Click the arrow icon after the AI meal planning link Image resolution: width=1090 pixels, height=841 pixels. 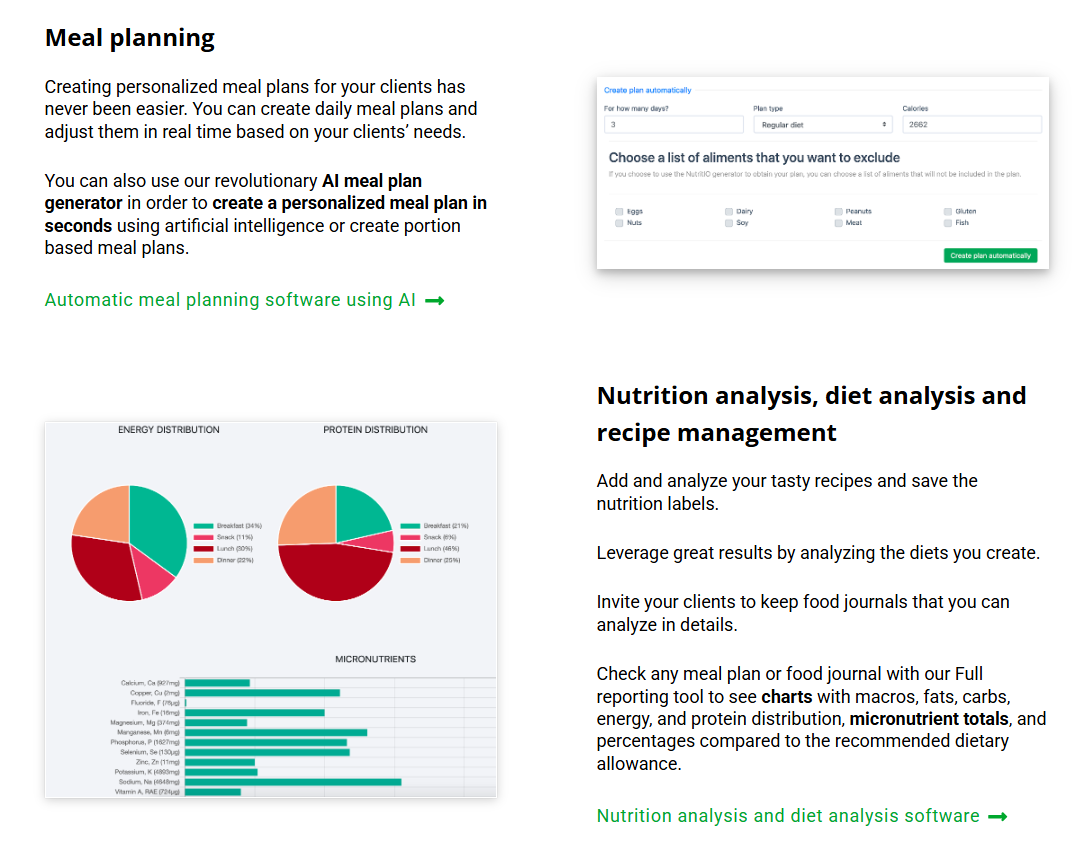(434, 300)
